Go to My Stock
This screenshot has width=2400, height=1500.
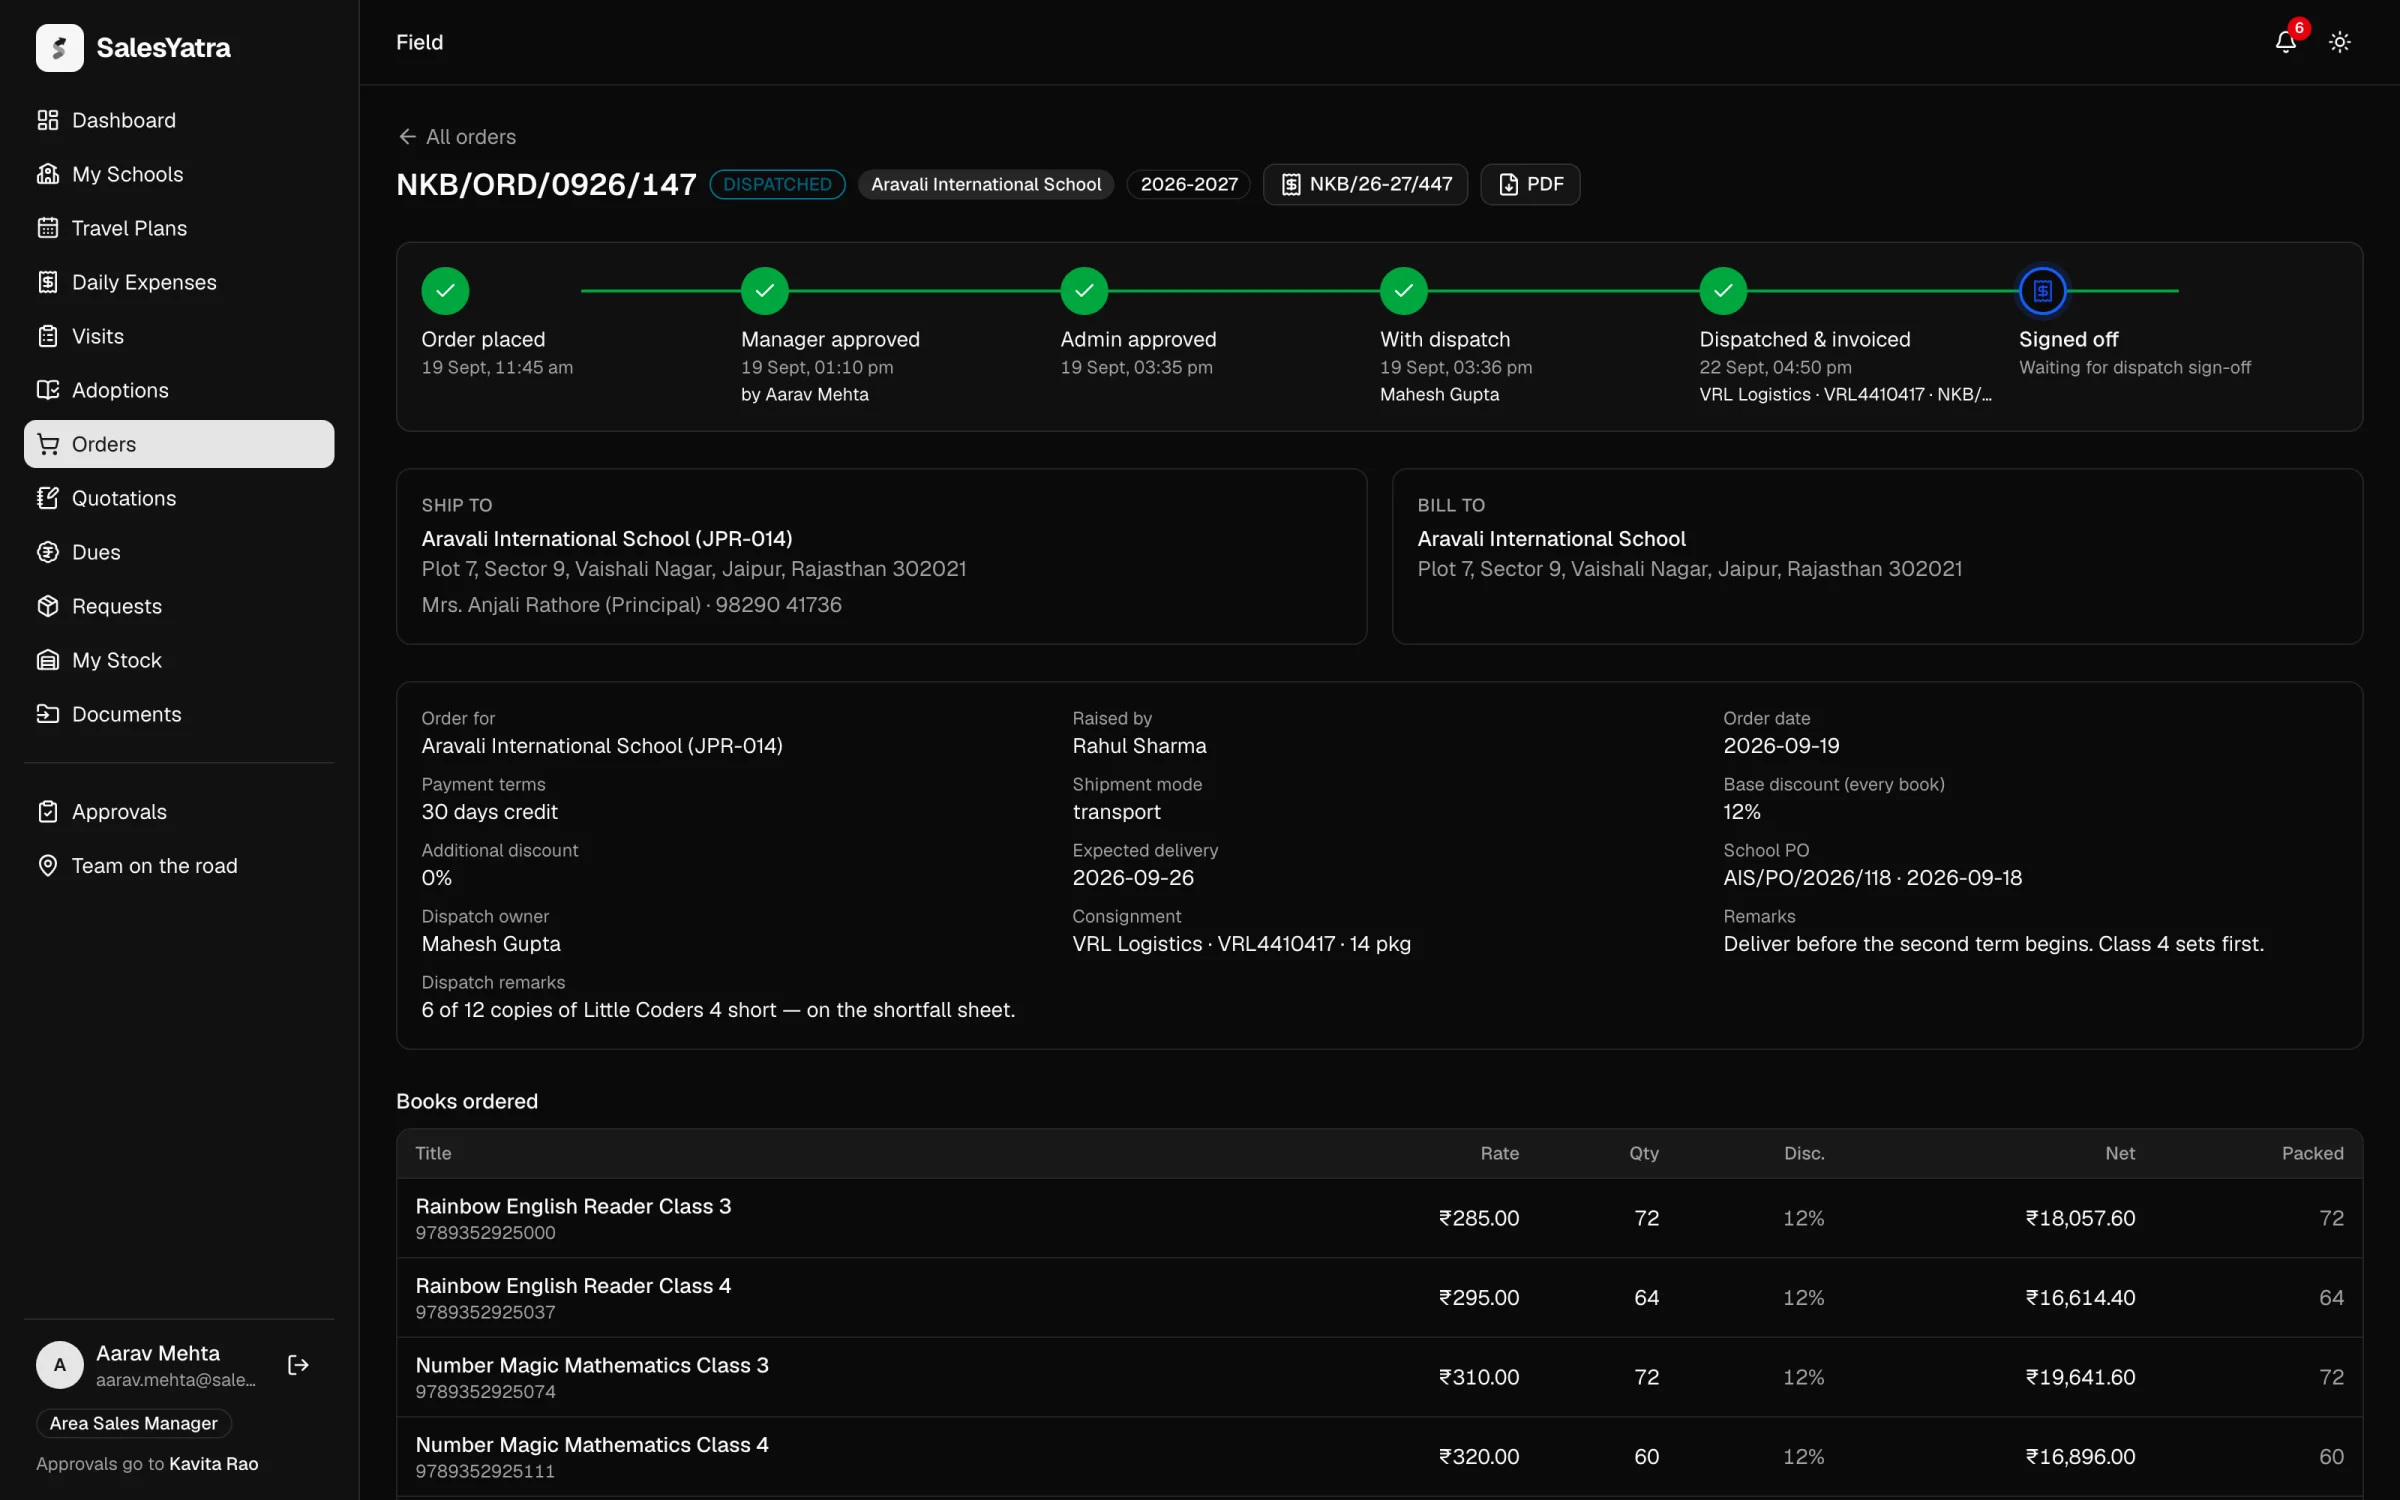click(x=179, y=660)
